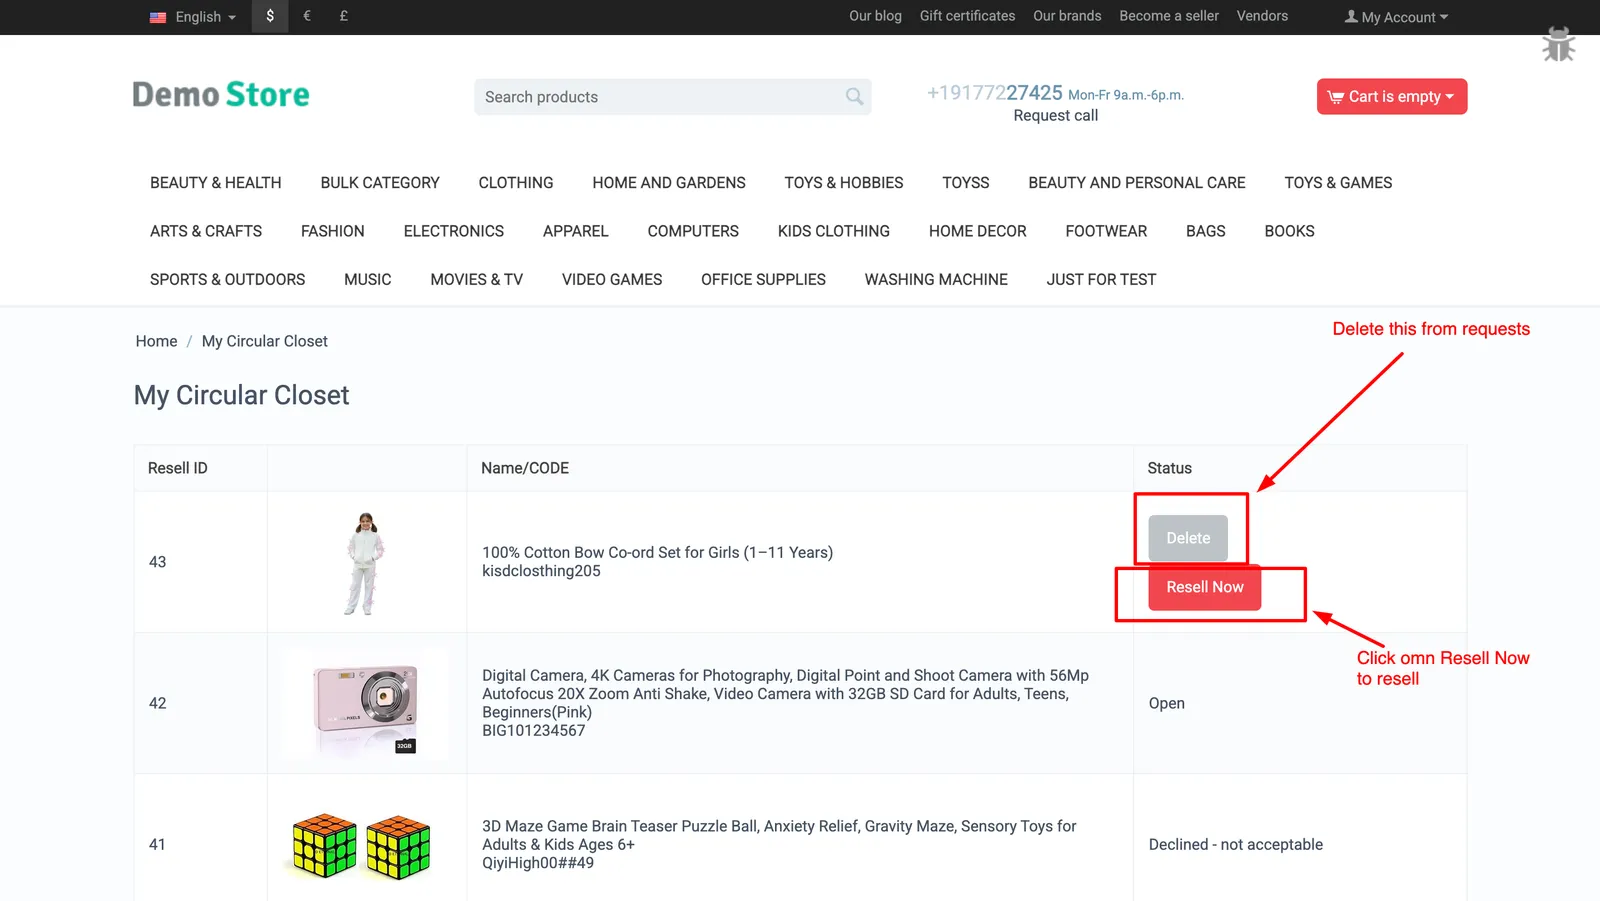Go to Gift certificates page
The image size is (1600, 901).
pyautogui.click(x=967, y=16)
